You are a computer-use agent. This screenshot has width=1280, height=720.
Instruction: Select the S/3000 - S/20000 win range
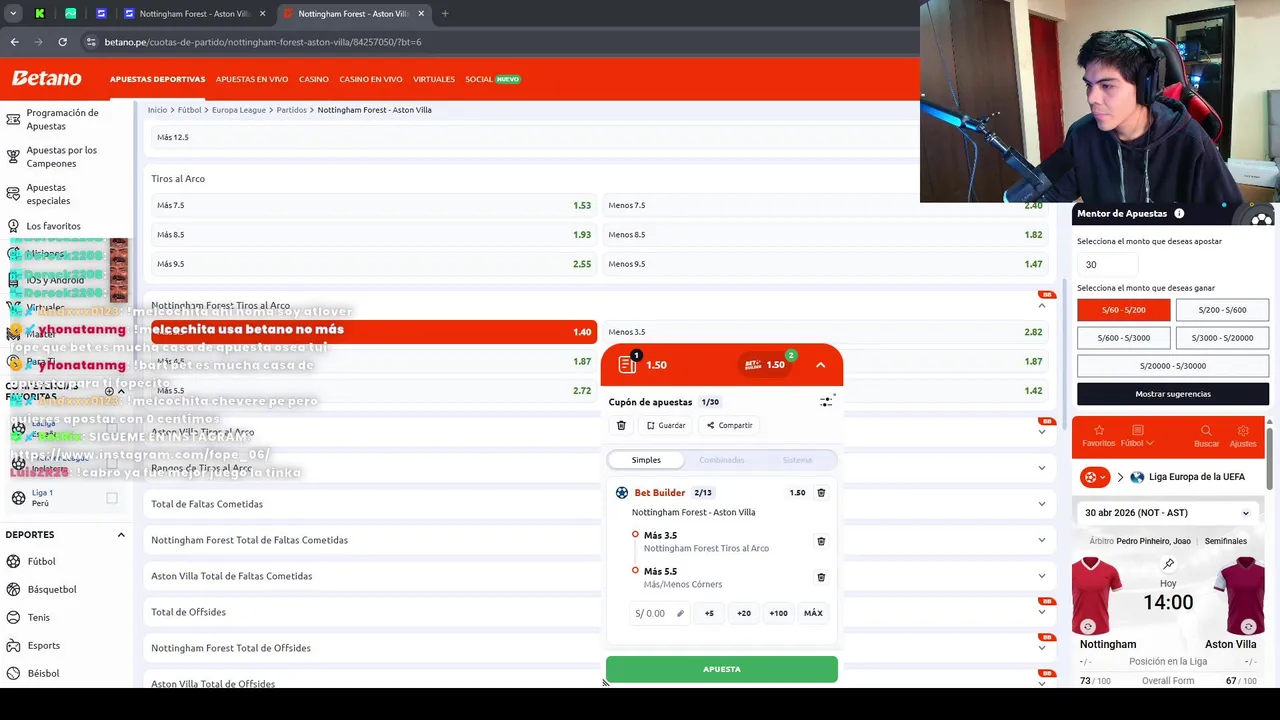1222,338
